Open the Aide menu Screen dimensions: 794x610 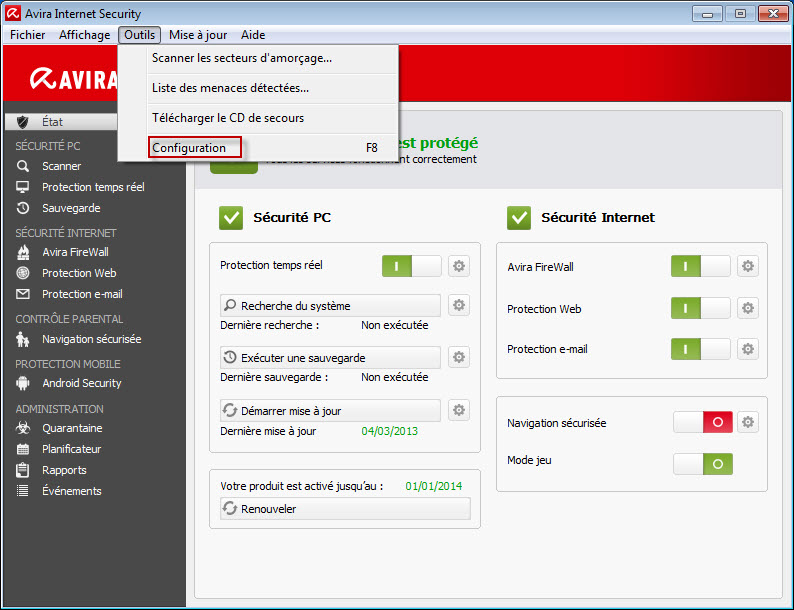253,35
